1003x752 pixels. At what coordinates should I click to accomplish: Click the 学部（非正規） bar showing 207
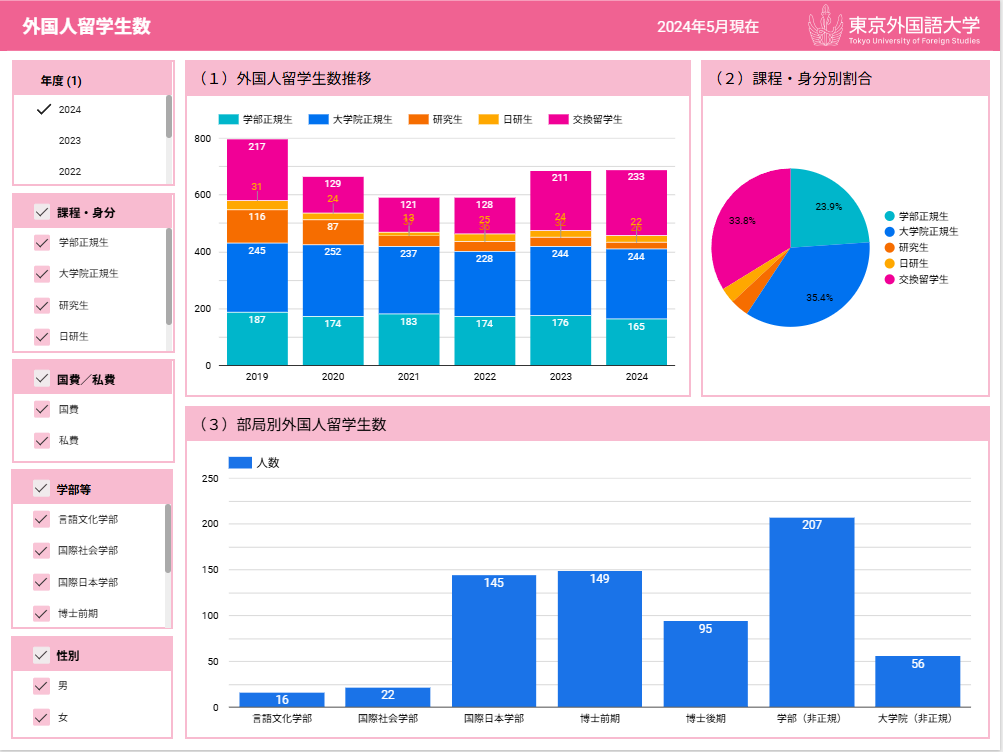(812, 611)
